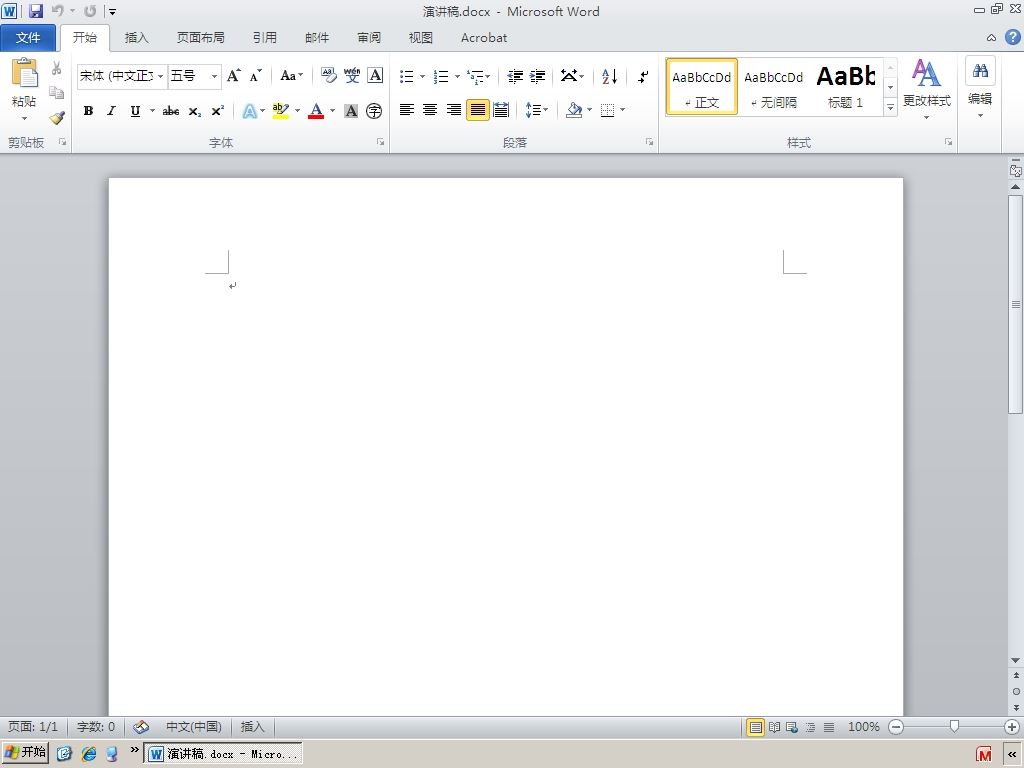Viewport: 1024px width, 768px height.
Task: Switch to the 审阅 tab
Action: [x=369, y=38]
